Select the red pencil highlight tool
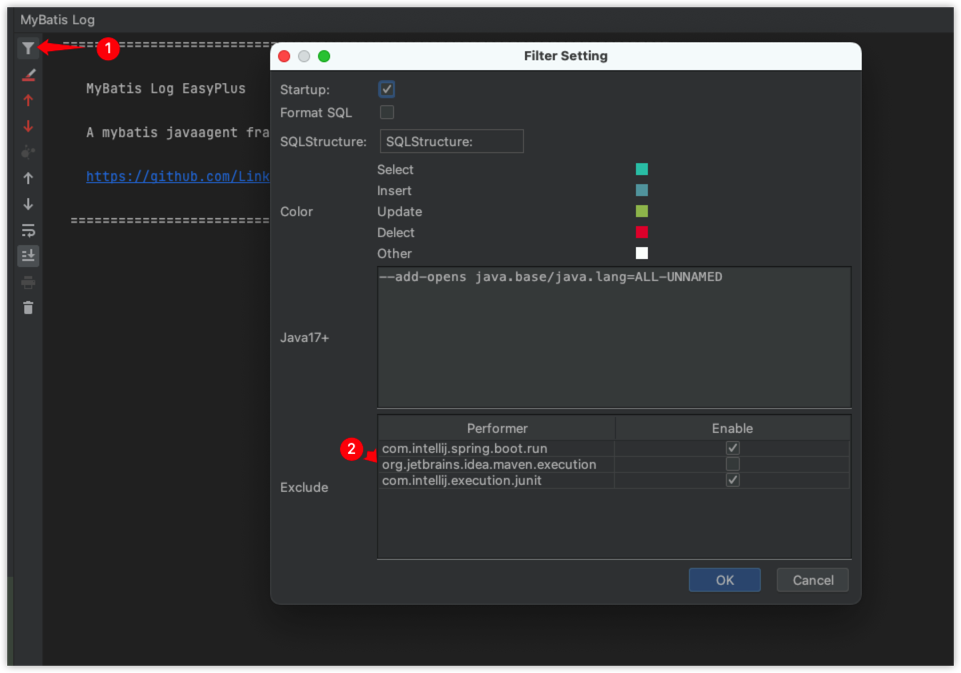The height and width of the screenshot is (673, 961). click(27, 74)
